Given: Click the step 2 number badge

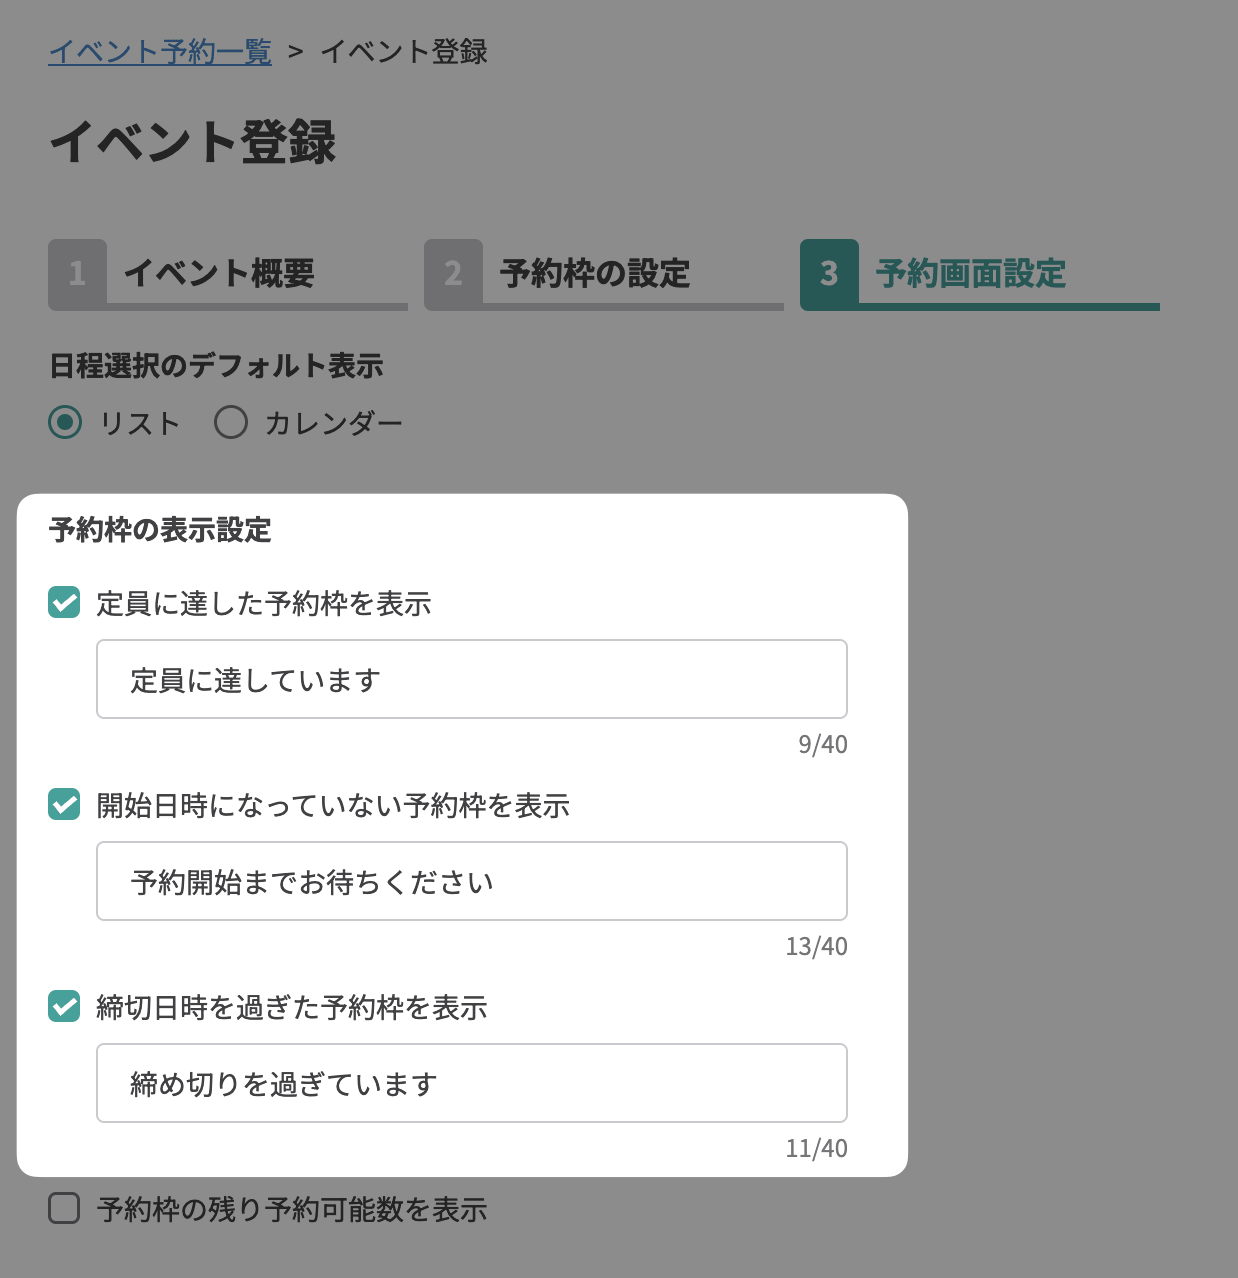Looking at the screenshot, I should coord(453,273).
